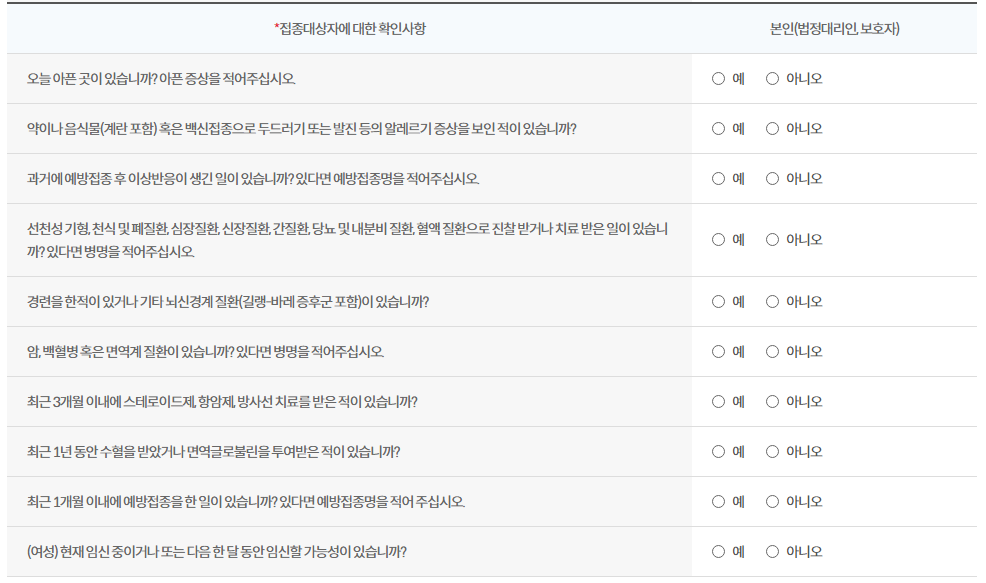Image resolution: width=986 pixels, height=583 pixels.
Task: Click the question text 최근 1개월 이내에 예방접종
Action: (246, 501)
